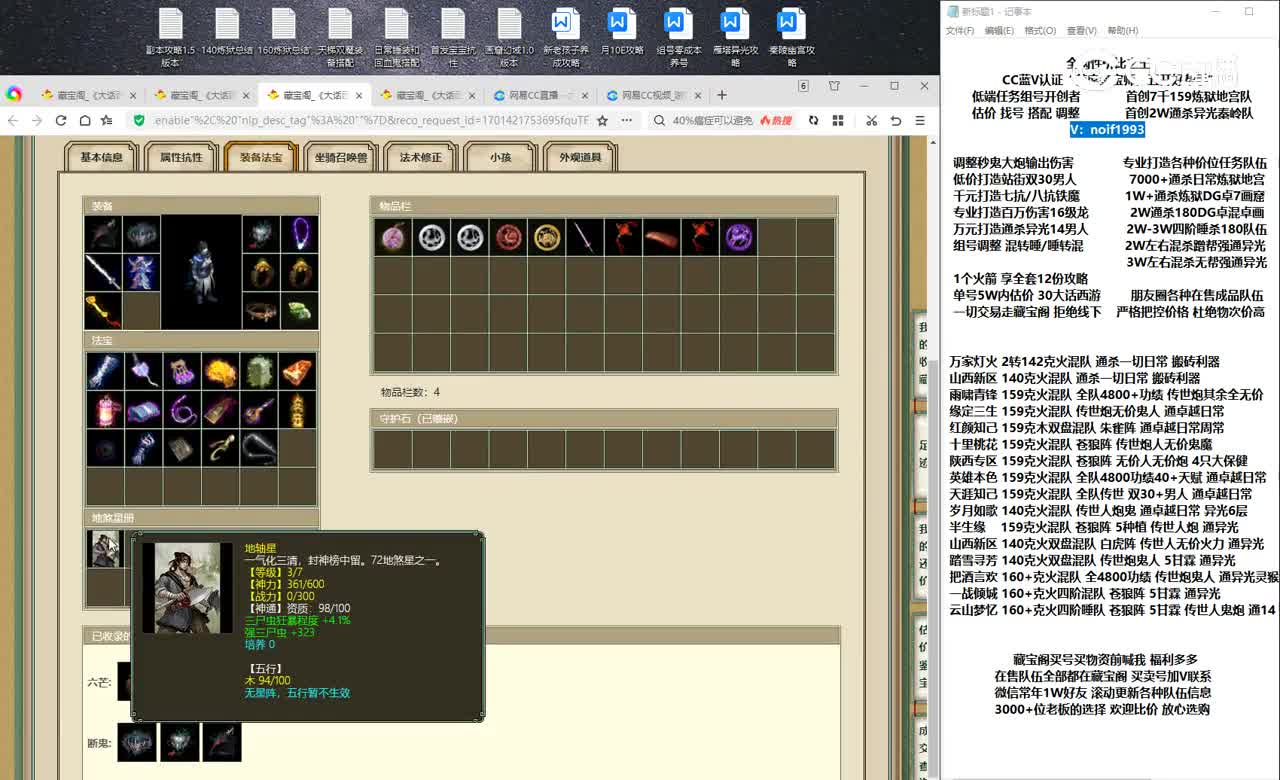This screenshot has width=1280, height=780.
Task: Click the golden flame talisman icon
Action: (220, 371)
